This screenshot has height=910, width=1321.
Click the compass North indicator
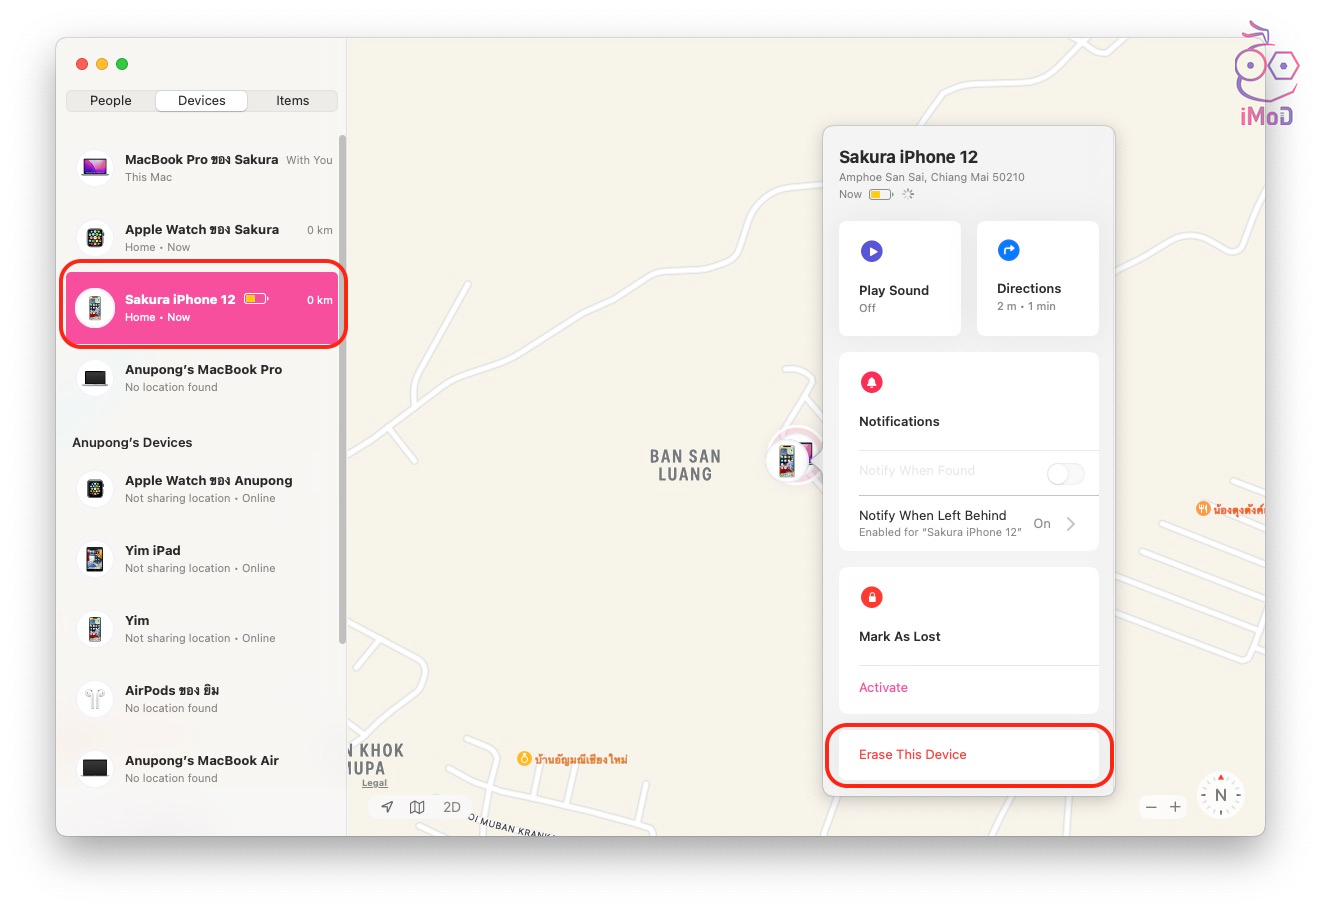coord(1220,796)
